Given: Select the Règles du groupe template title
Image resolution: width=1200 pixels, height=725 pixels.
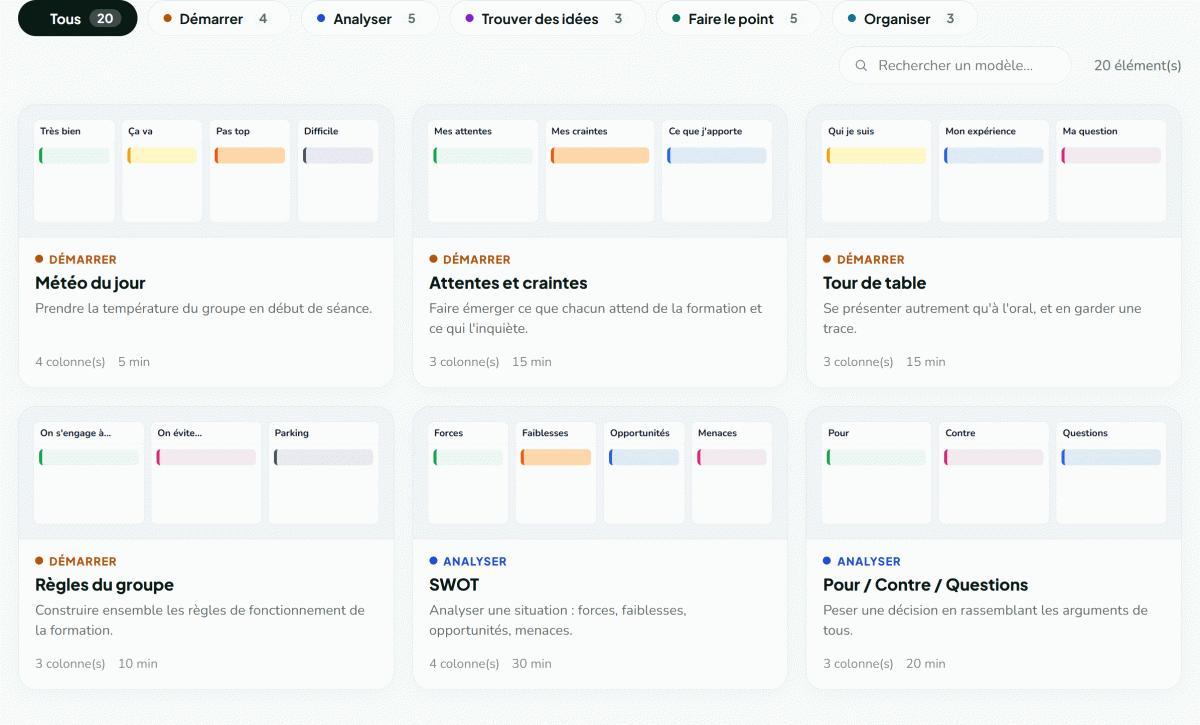Looking at the screenshot, I should 104,585.
